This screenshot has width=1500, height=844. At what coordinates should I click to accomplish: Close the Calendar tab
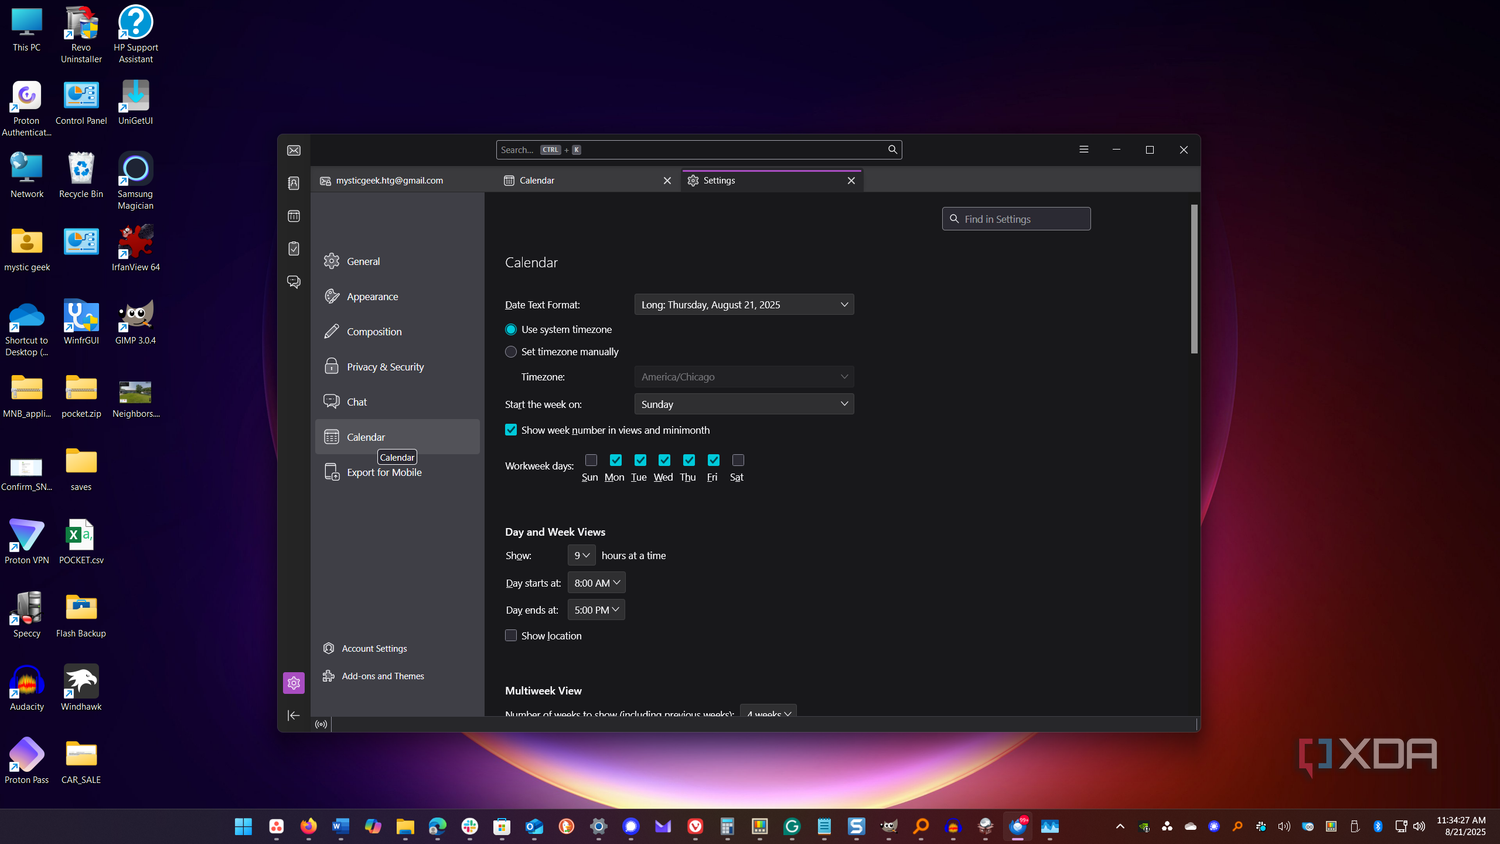tap(667, 181)
